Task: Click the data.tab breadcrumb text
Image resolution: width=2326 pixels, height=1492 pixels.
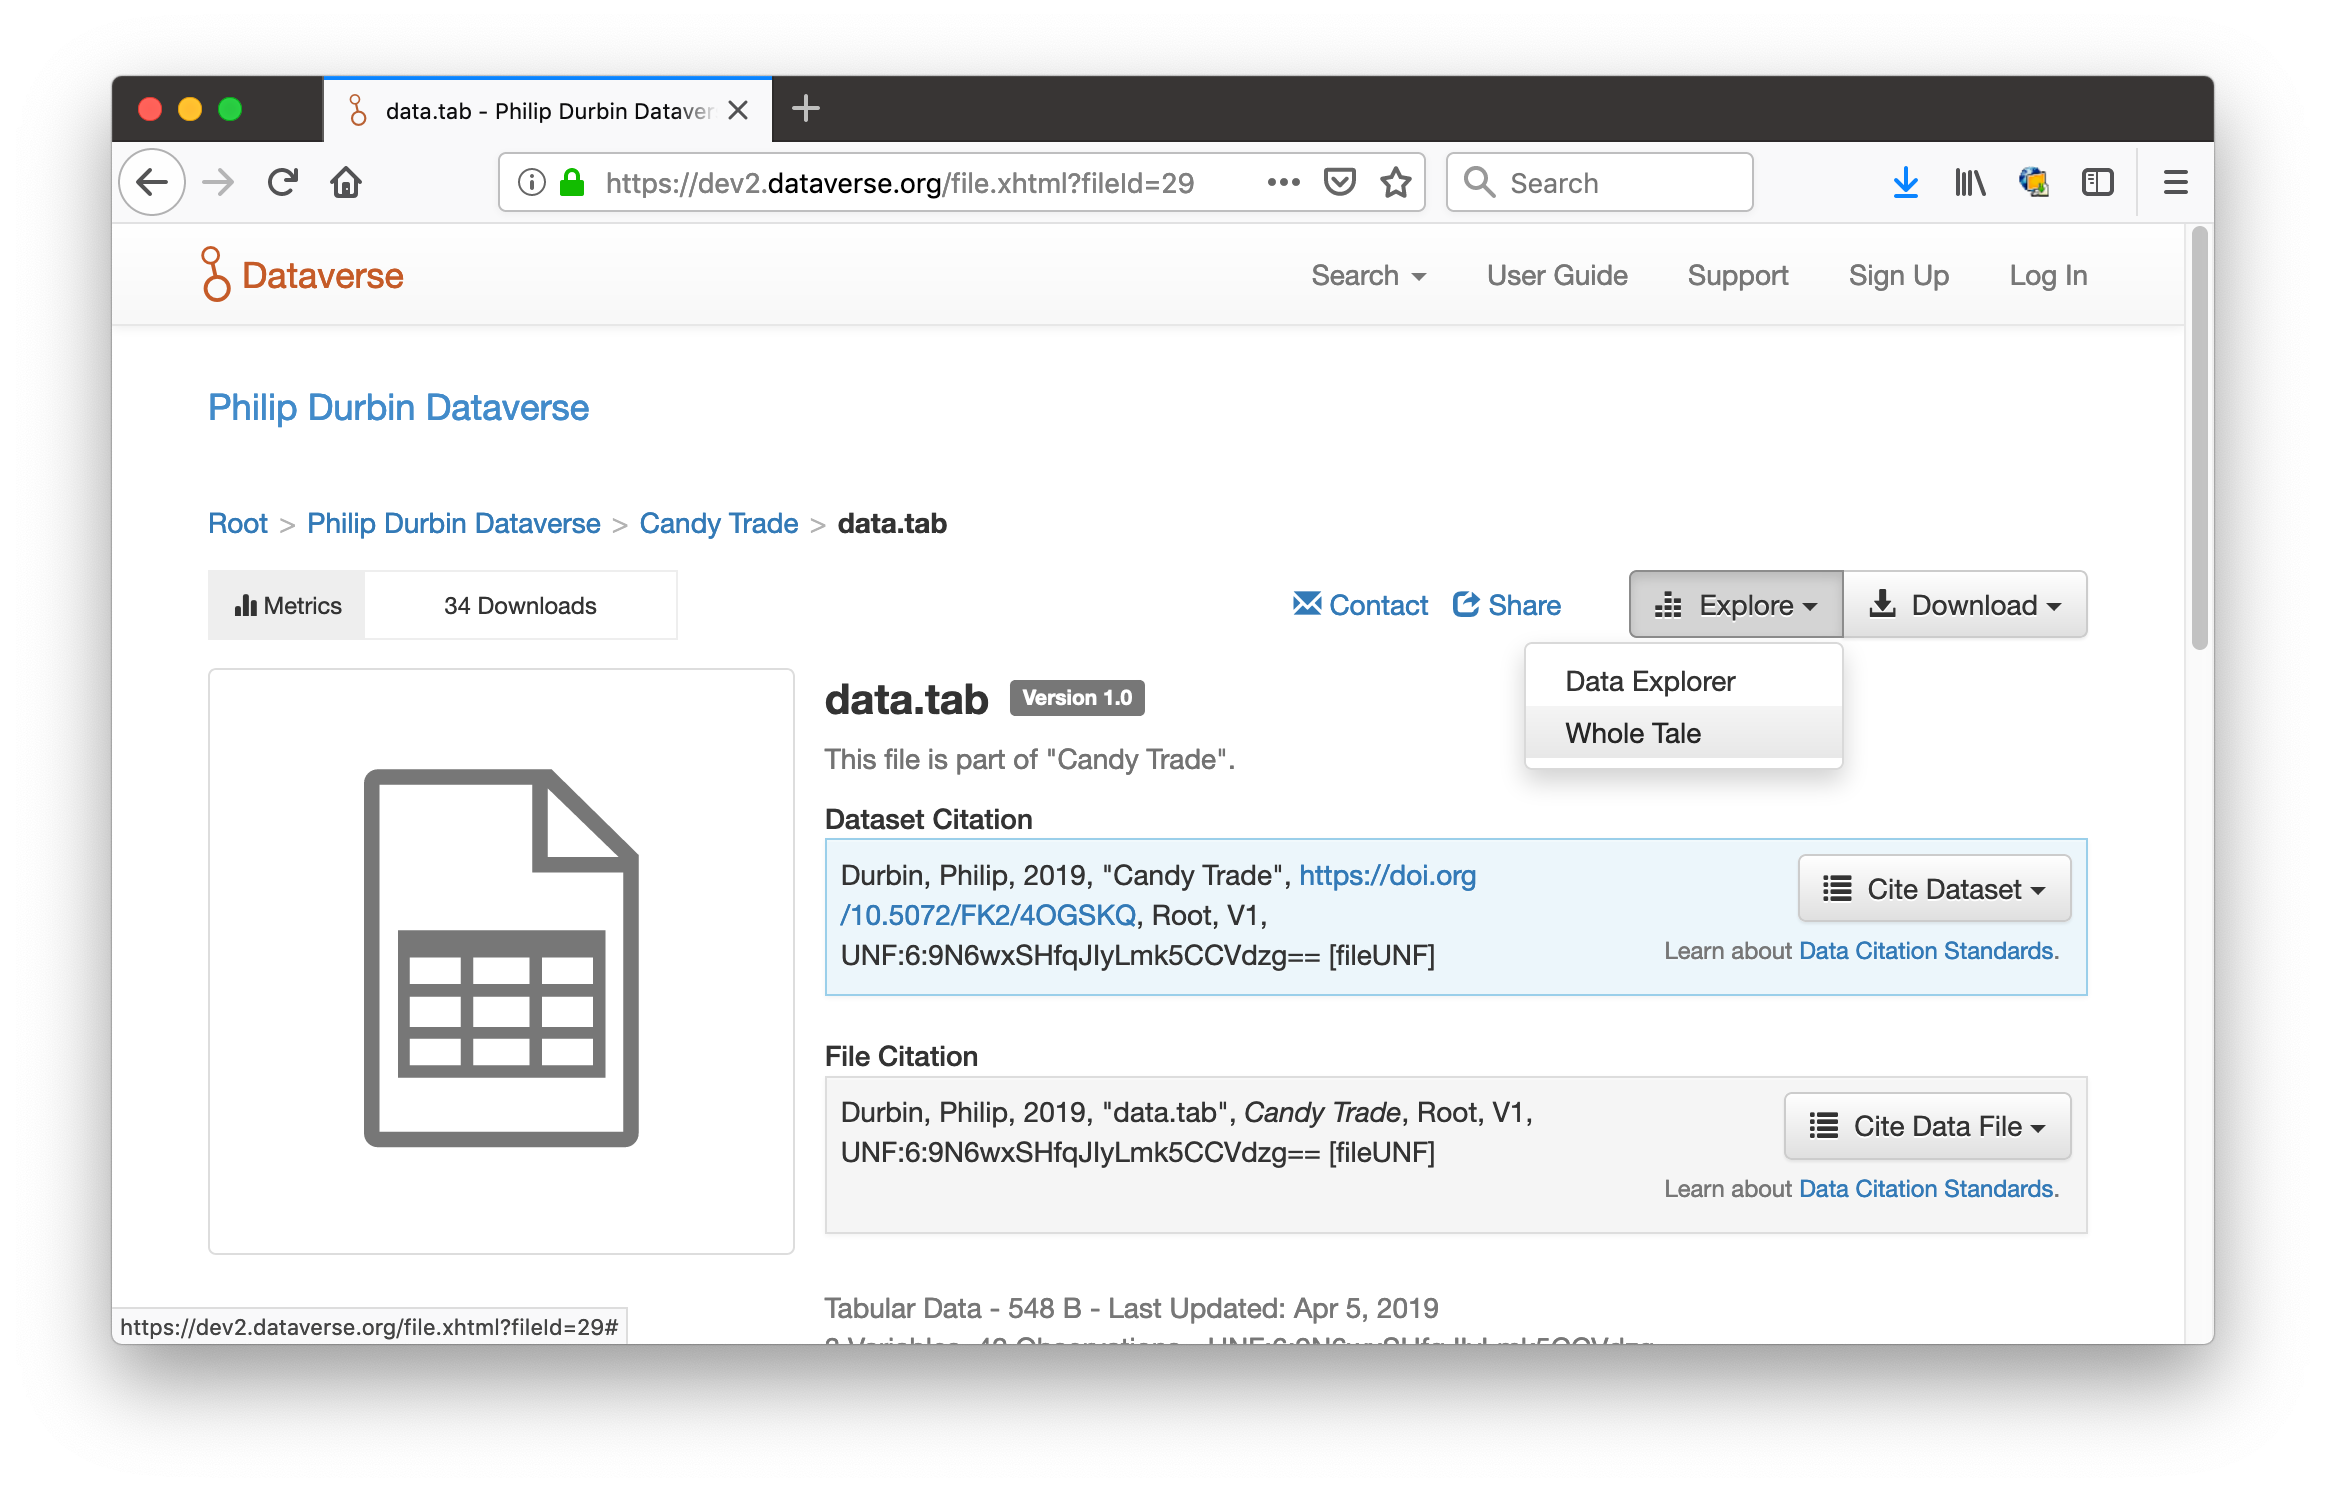Action: point(892,523)
